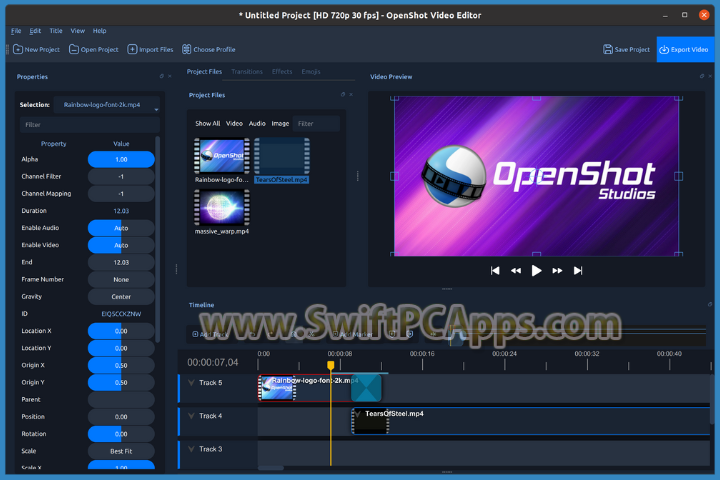This screenshot has width=720, height=480.
Task: Open the Selection clip dropdown
Action: [x=107, y=105]
